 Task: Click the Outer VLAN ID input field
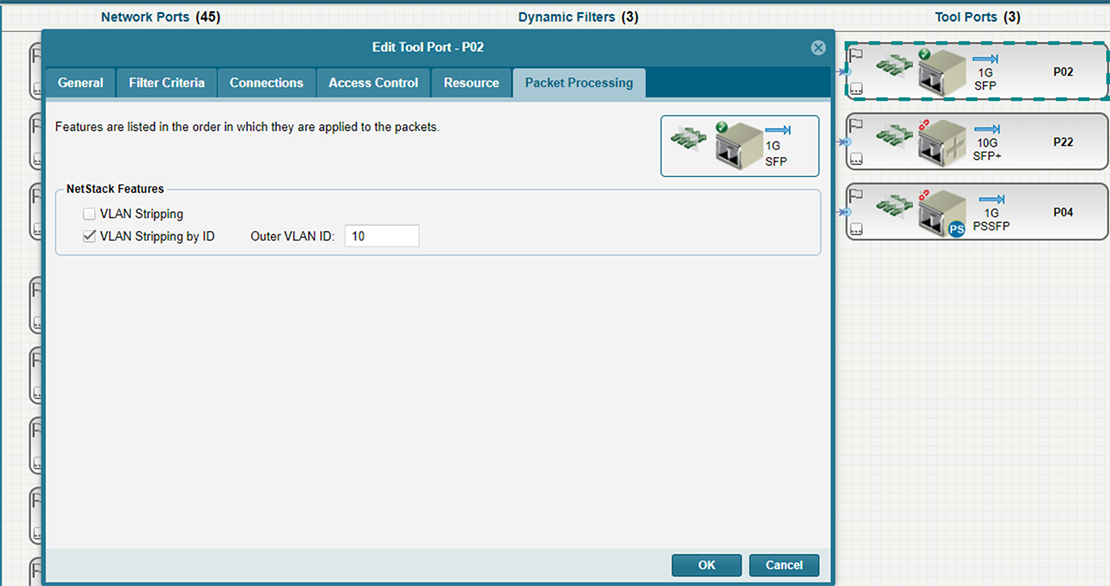[x=381, y=237]
